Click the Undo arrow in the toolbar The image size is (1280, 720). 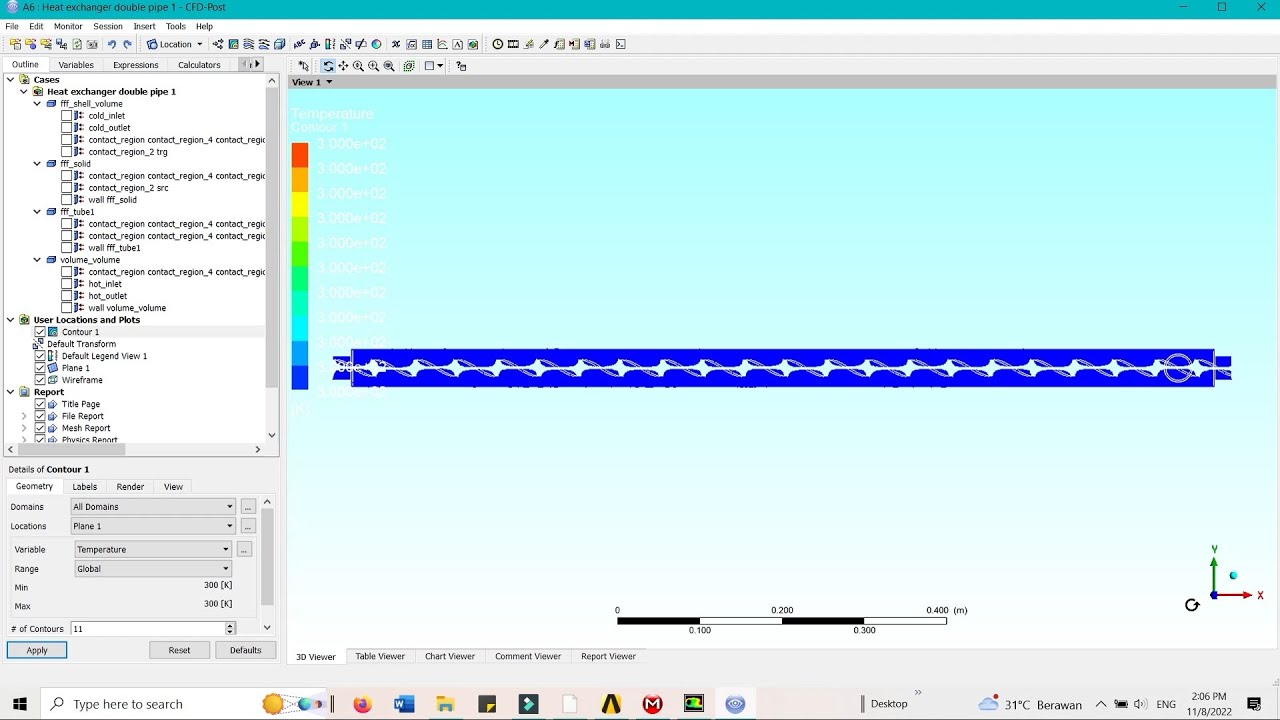pyautogui.click(x=111, y=44)
